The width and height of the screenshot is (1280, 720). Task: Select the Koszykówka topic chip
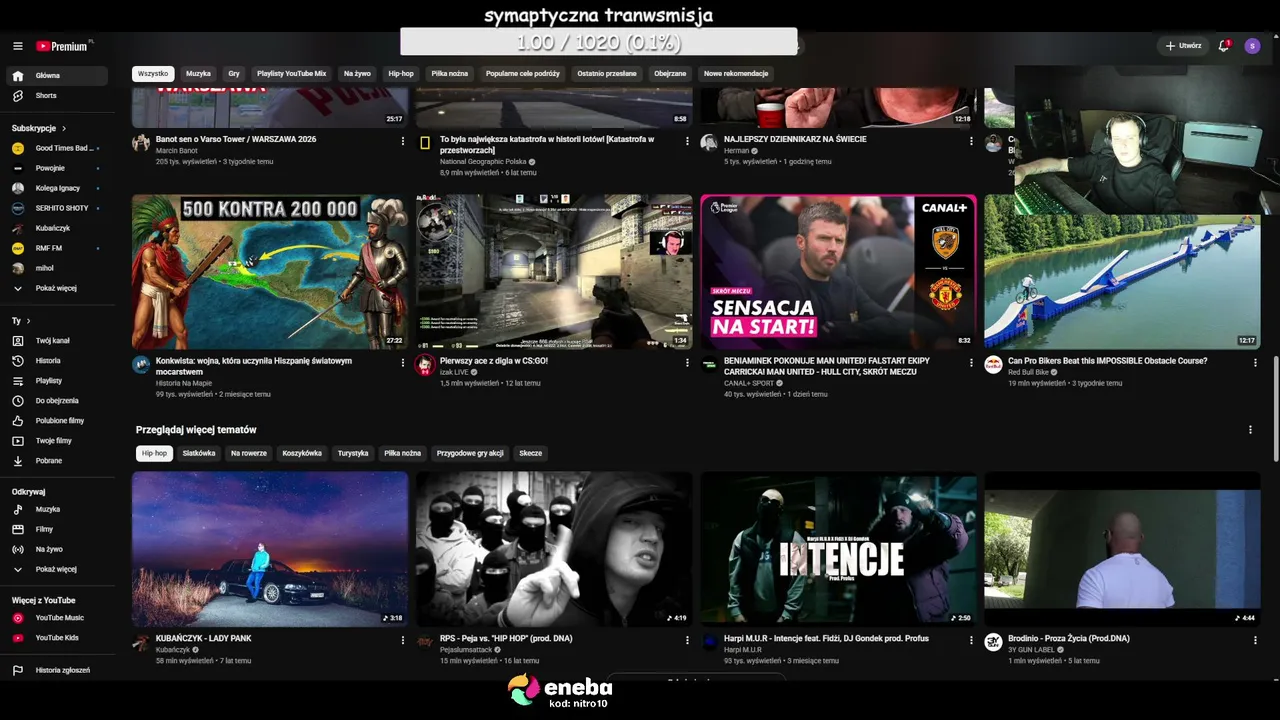302,454
